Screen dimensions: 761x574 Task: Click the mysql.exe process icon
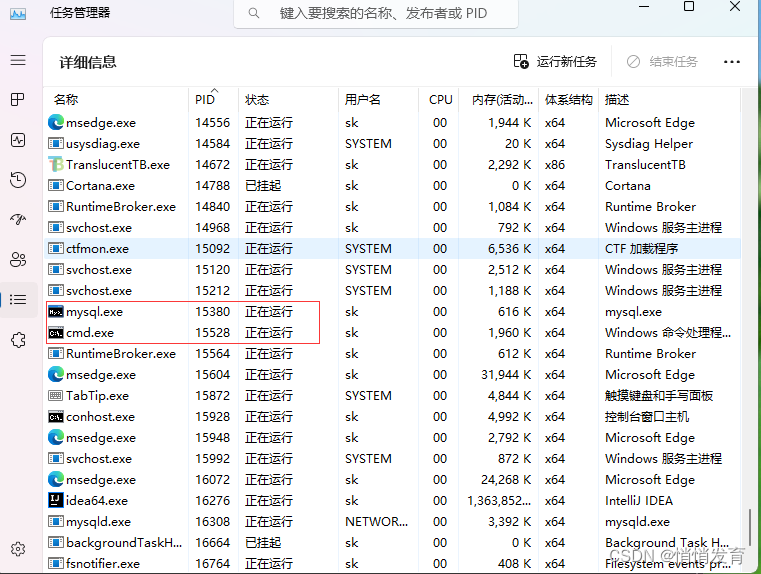pyautogui.click(x=56, y=312)
